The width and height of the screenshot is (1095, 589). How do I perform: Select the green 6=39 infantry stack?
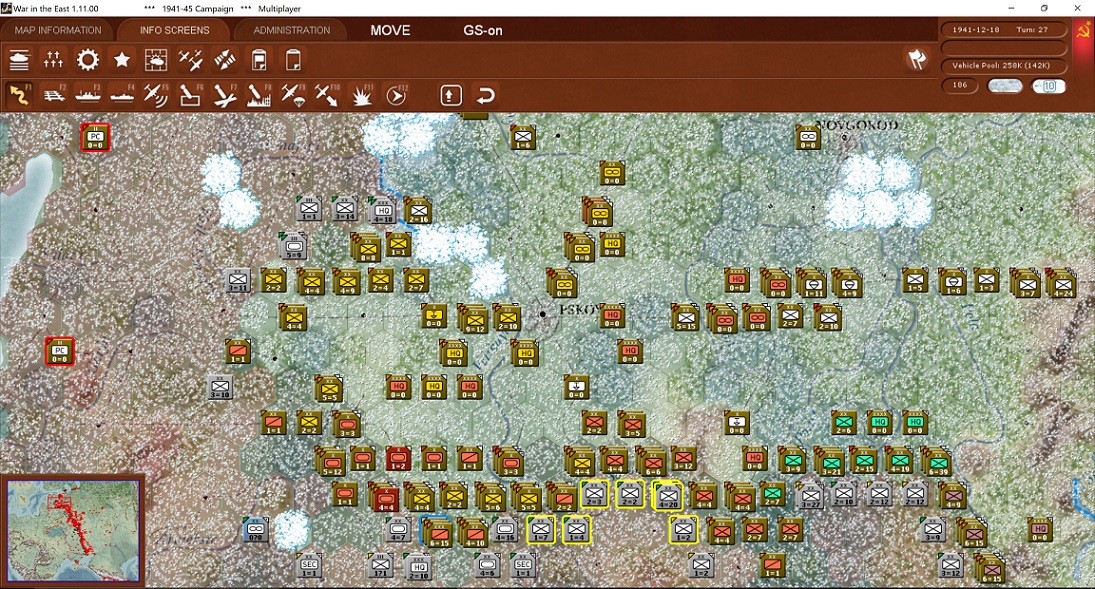936,461
